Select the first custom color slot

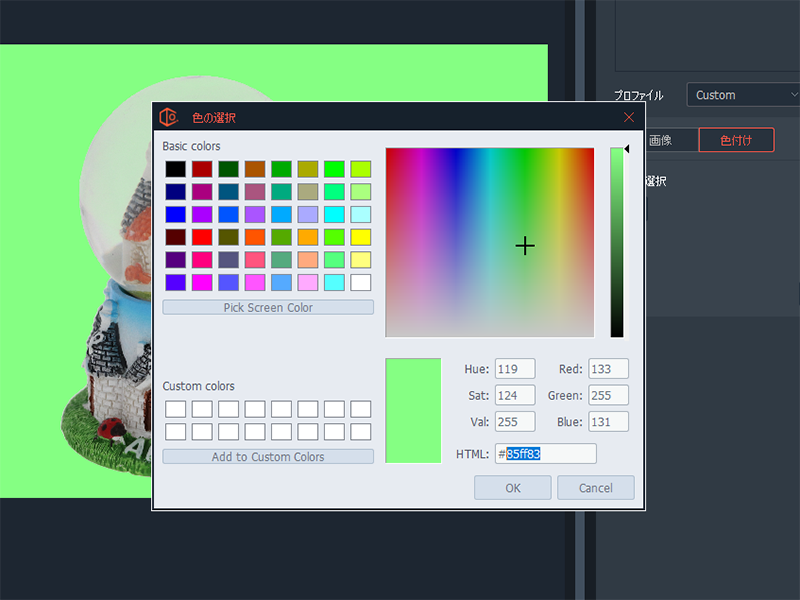(x=176, y=409)
